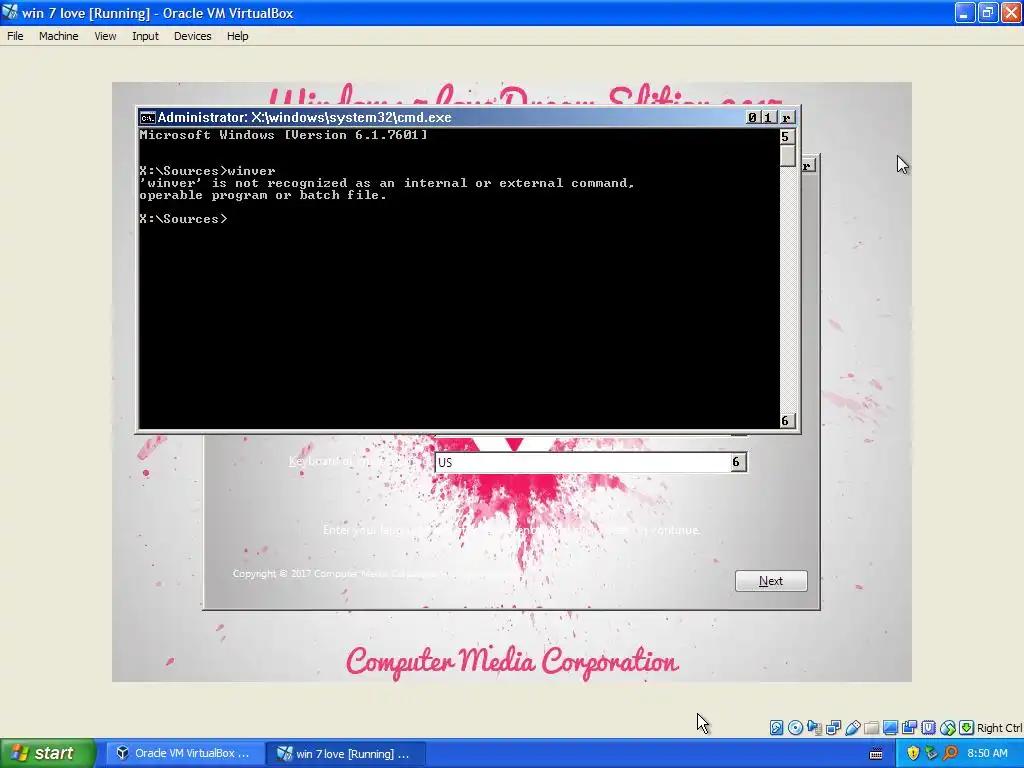Click the display status icon in VirtualBox
Screen dimensions: 1024x768
coord(890,728)
